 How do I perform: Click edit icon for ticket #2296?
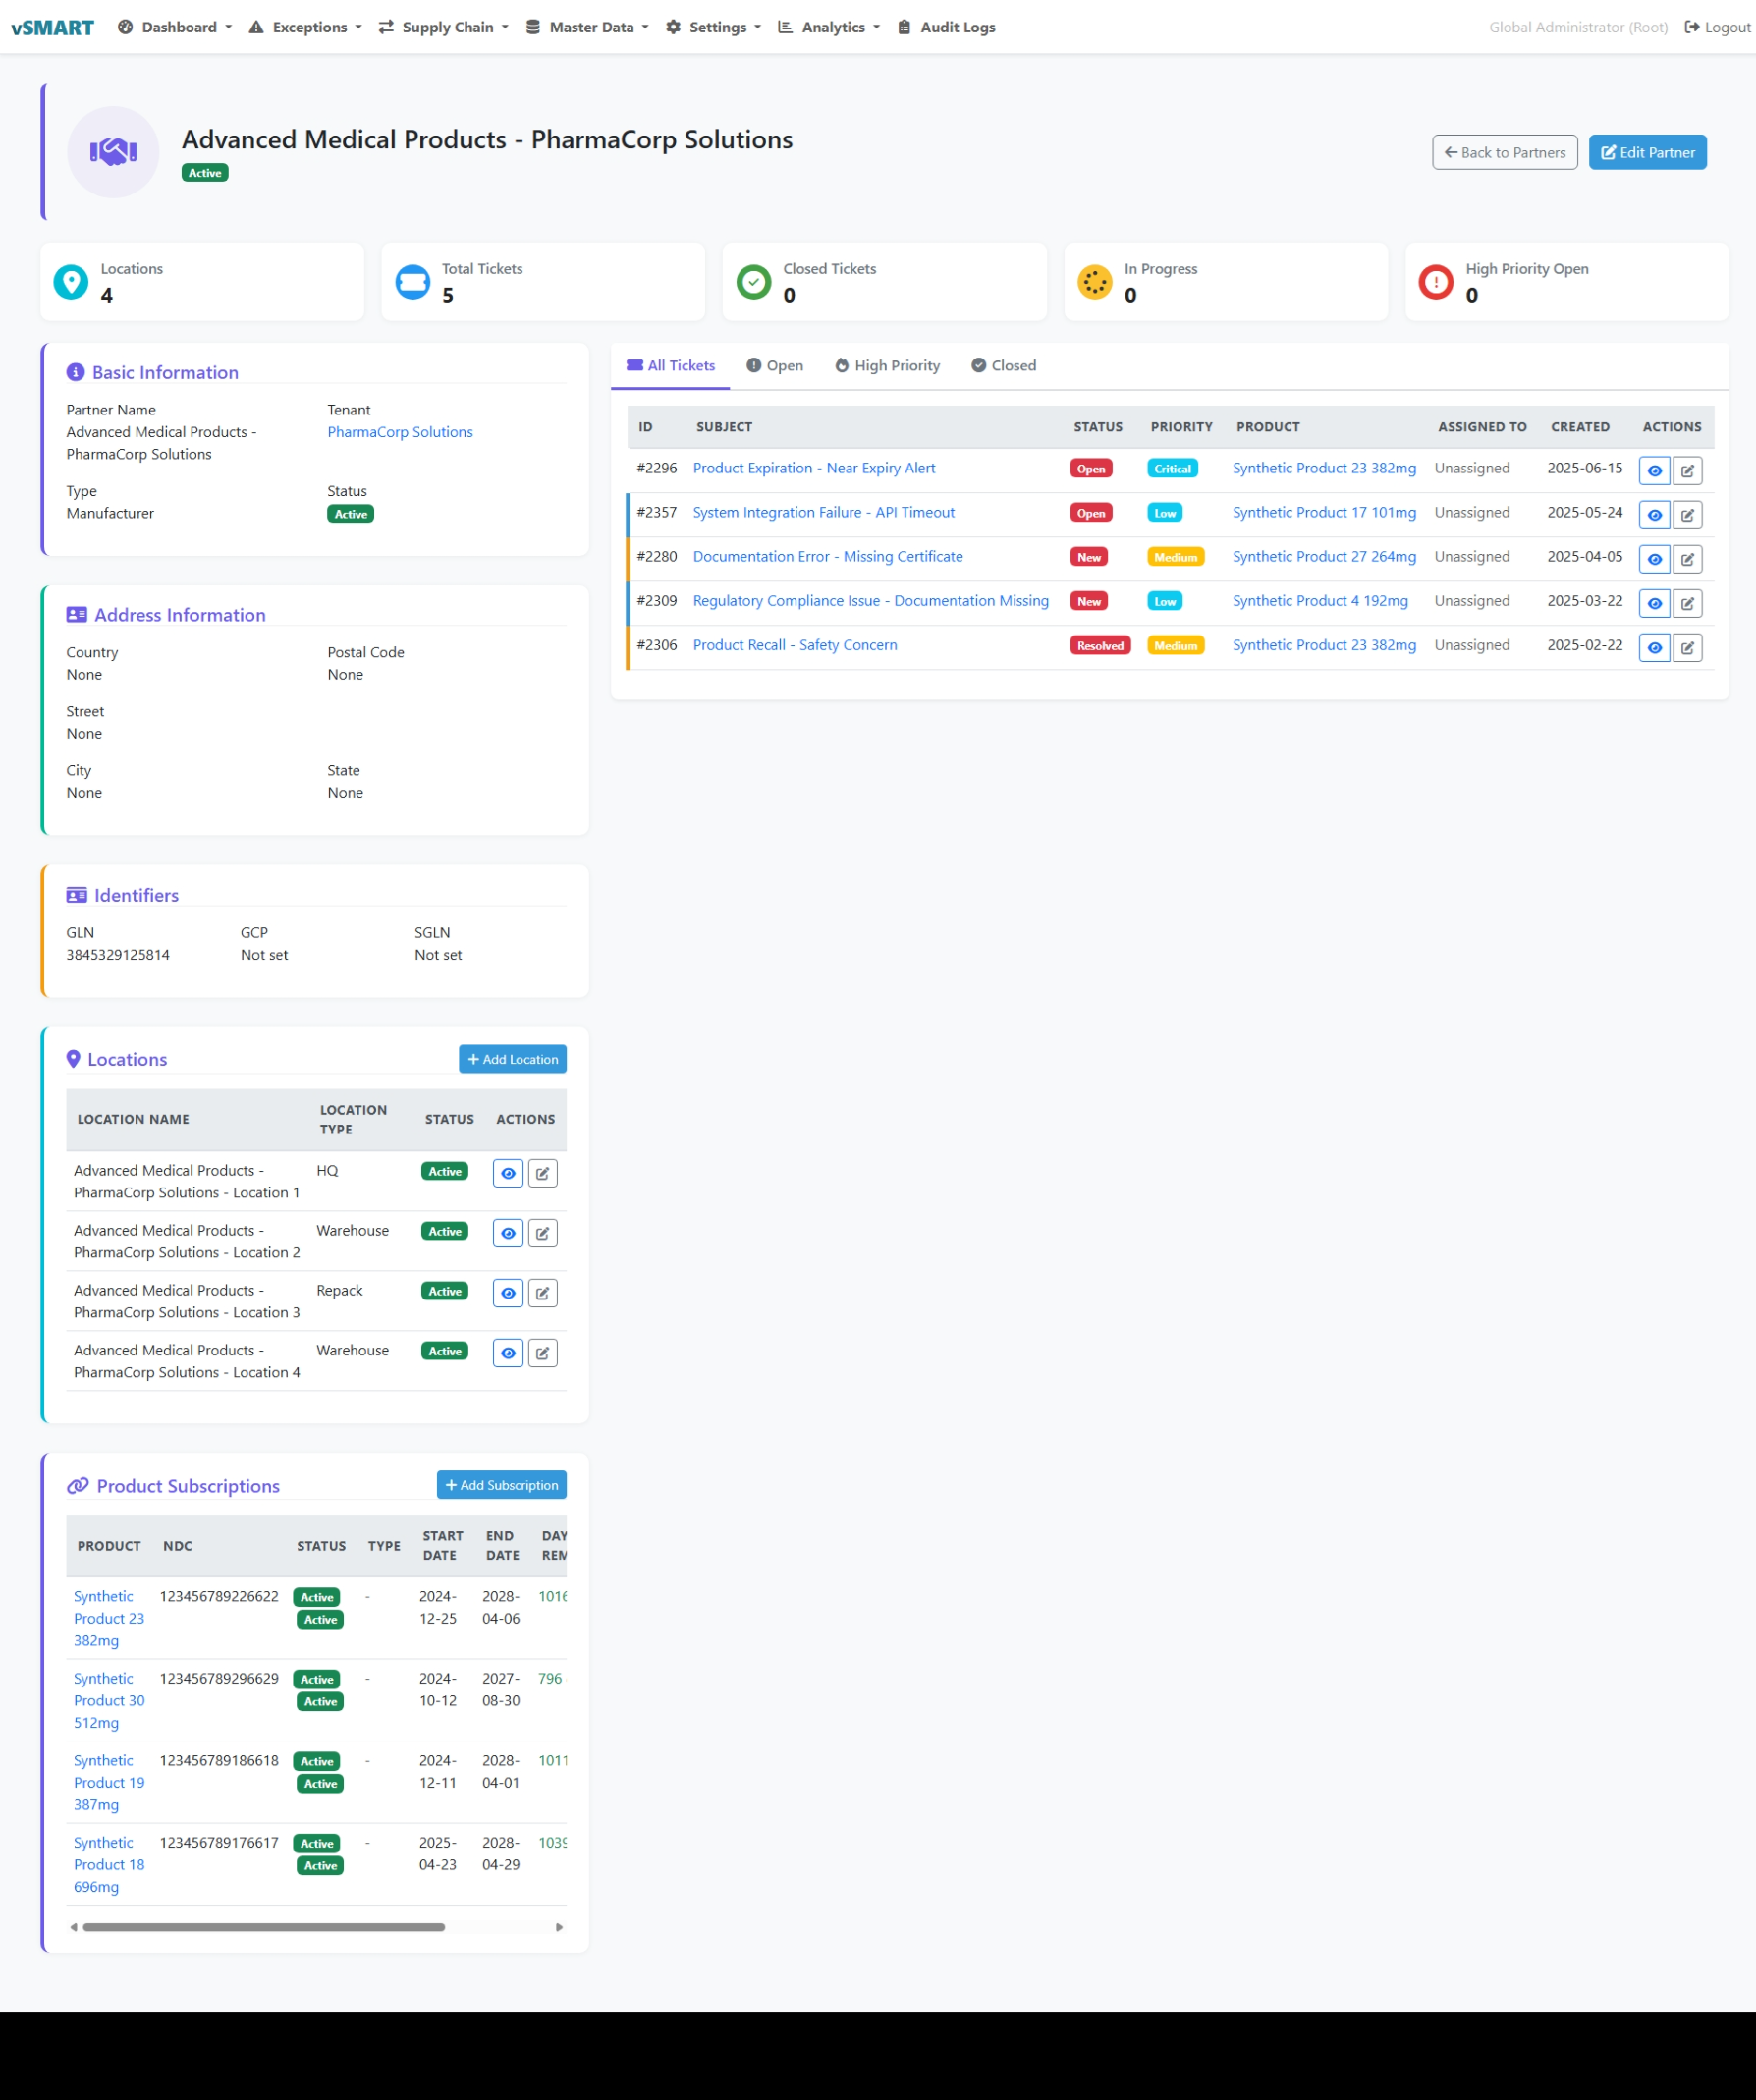[1687, 471]
